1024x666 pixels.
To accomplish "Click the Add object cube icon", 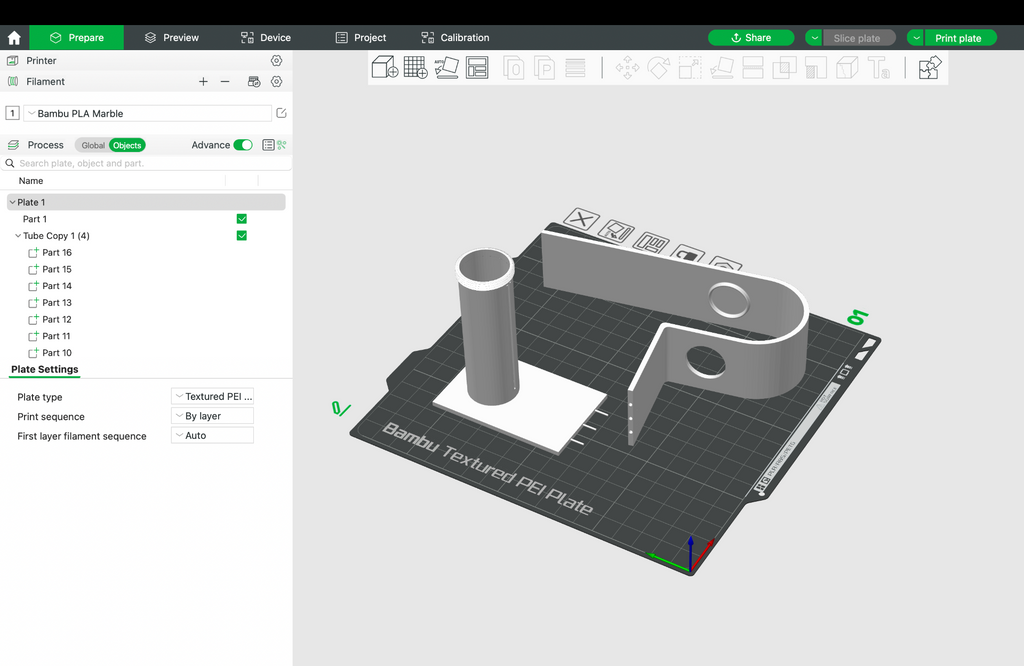I will (x=385, y=67).
